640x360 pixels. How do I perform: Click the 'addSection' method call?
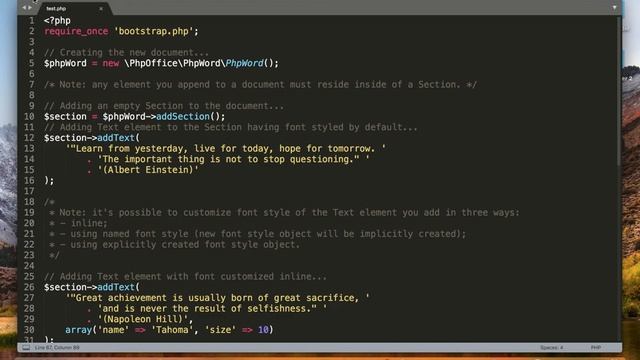point(183,116)
